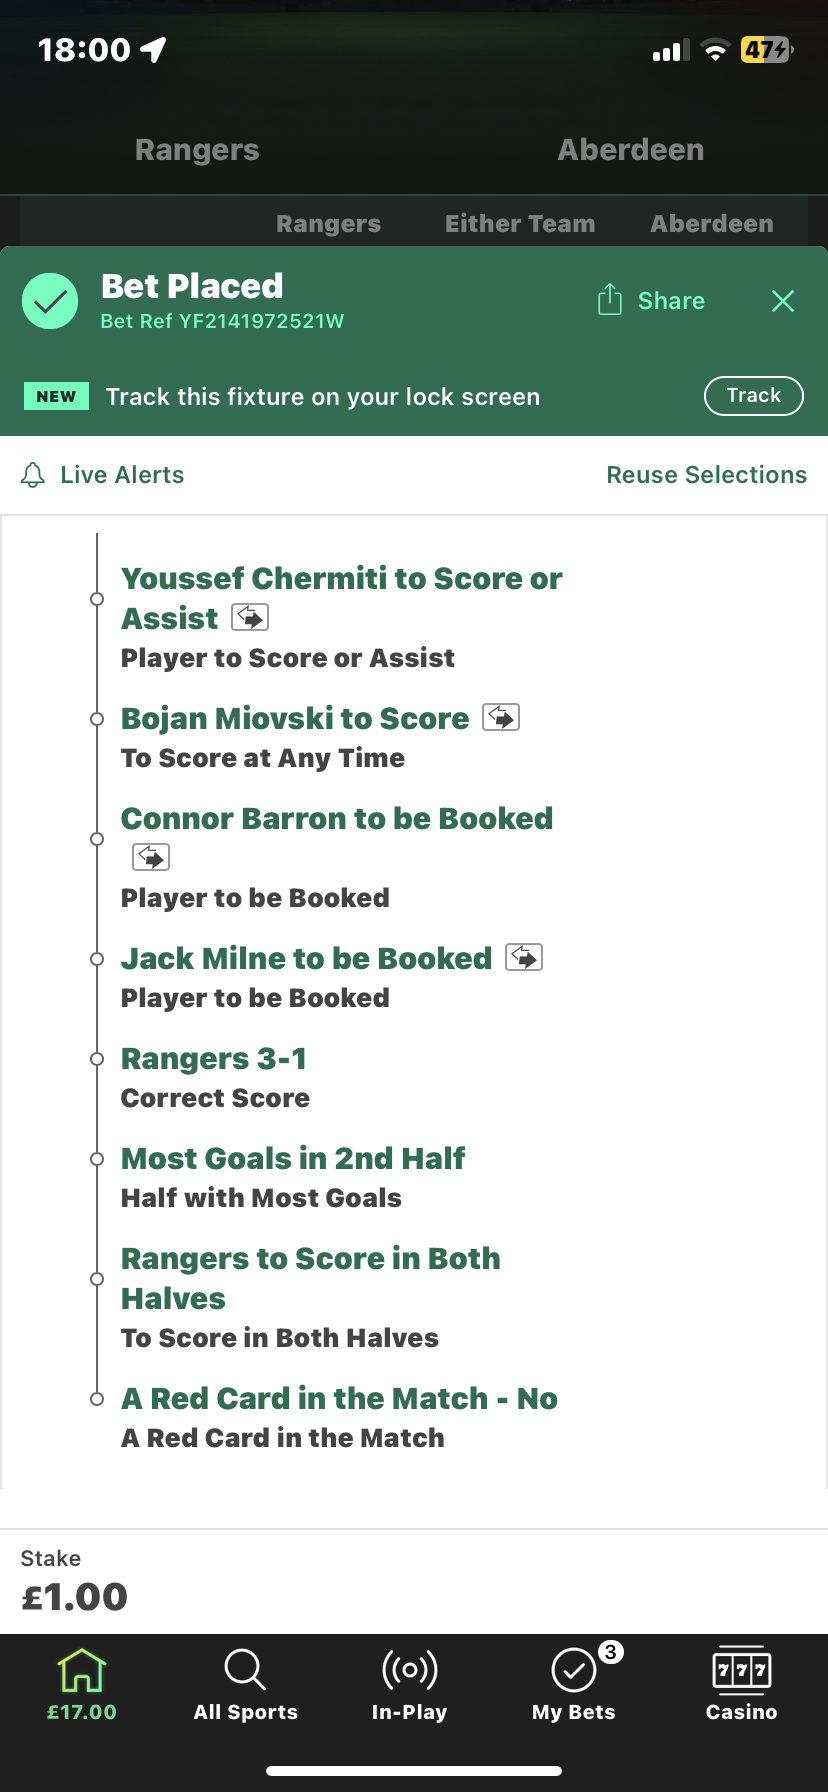Toggle substitution for Jack Milne to be Booked
Viewport: 828px width, 1792px height.
524,957
